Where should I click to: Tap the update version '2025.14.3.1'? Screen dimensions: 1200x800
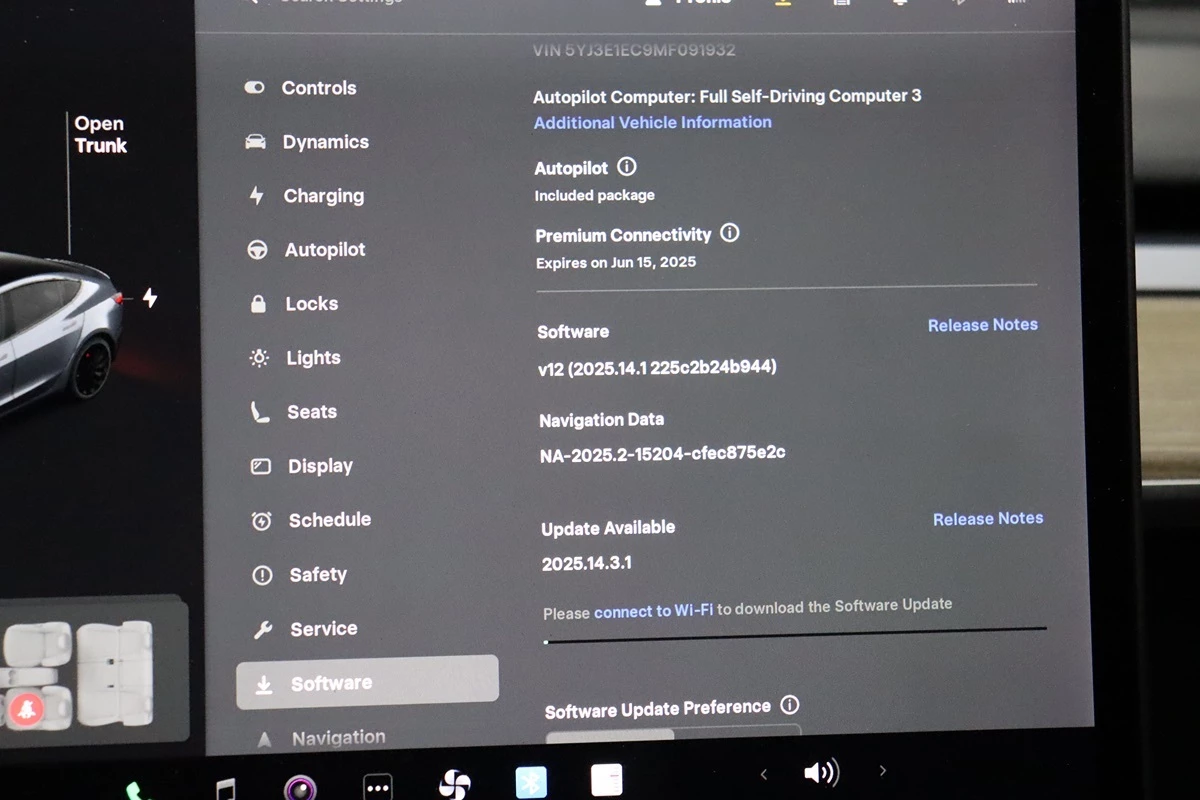586,564
